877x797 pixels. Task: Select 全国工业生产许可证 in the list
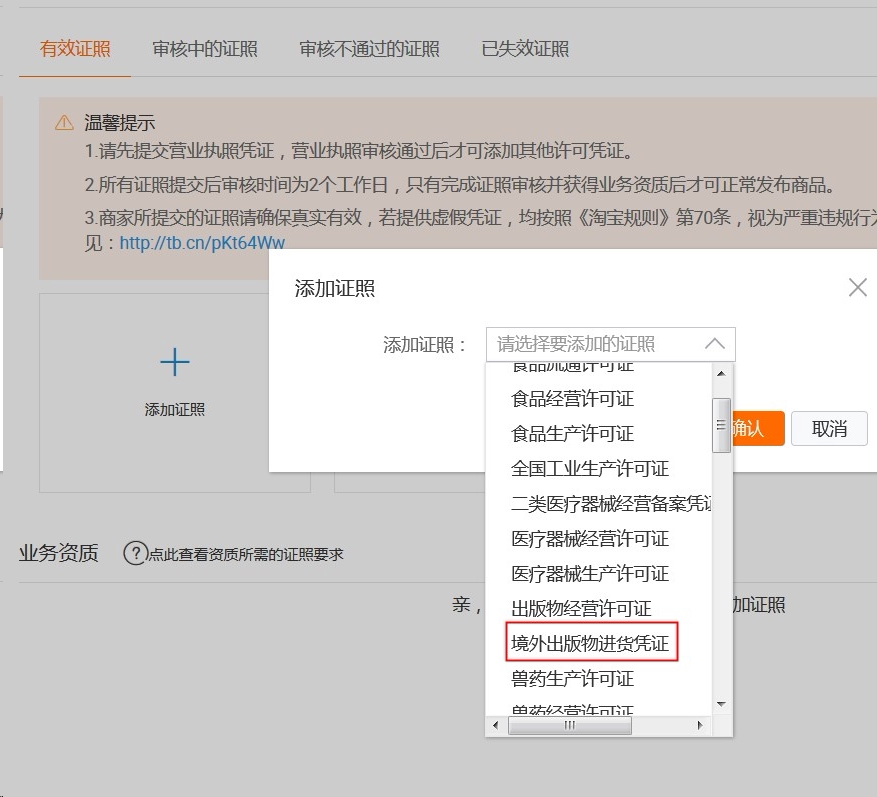[590, 469]
